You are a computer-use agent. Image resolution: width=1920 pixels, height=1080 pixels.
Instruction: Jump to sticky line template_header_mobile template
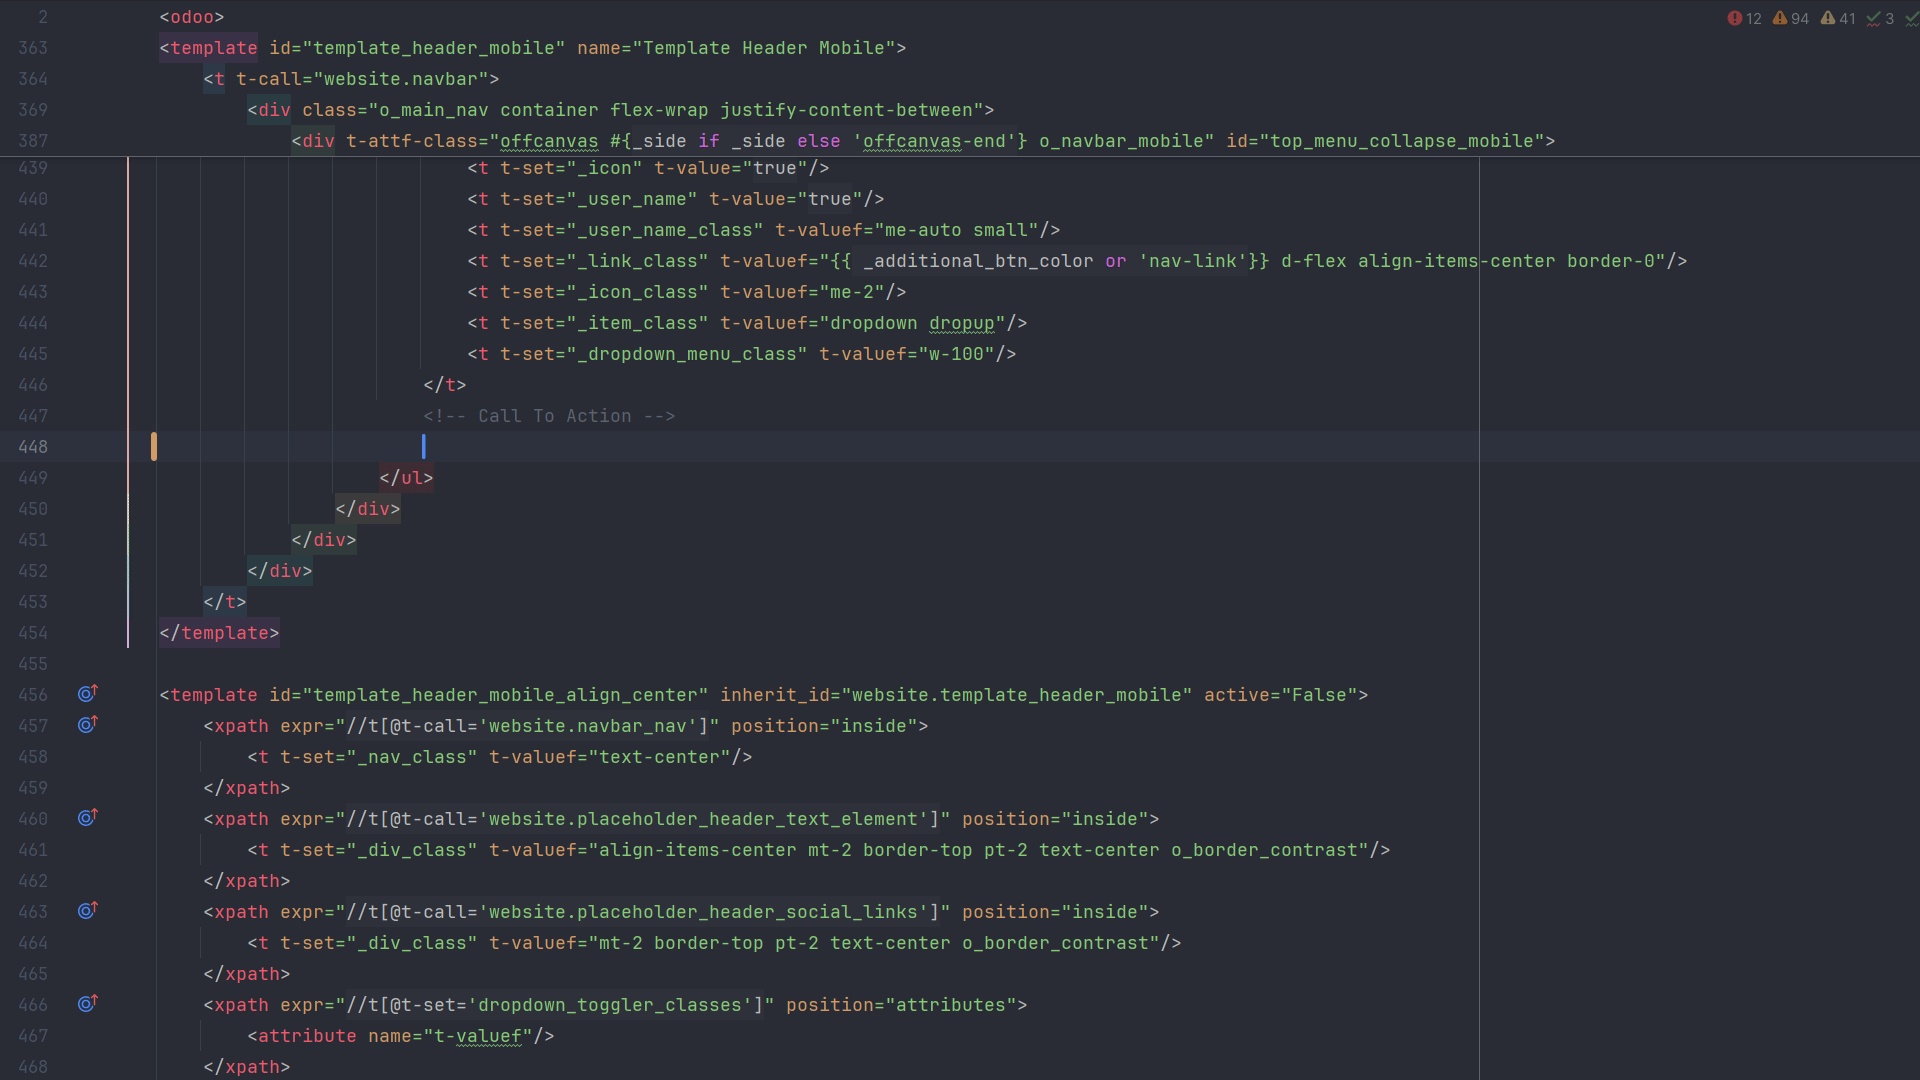(532, 48)
